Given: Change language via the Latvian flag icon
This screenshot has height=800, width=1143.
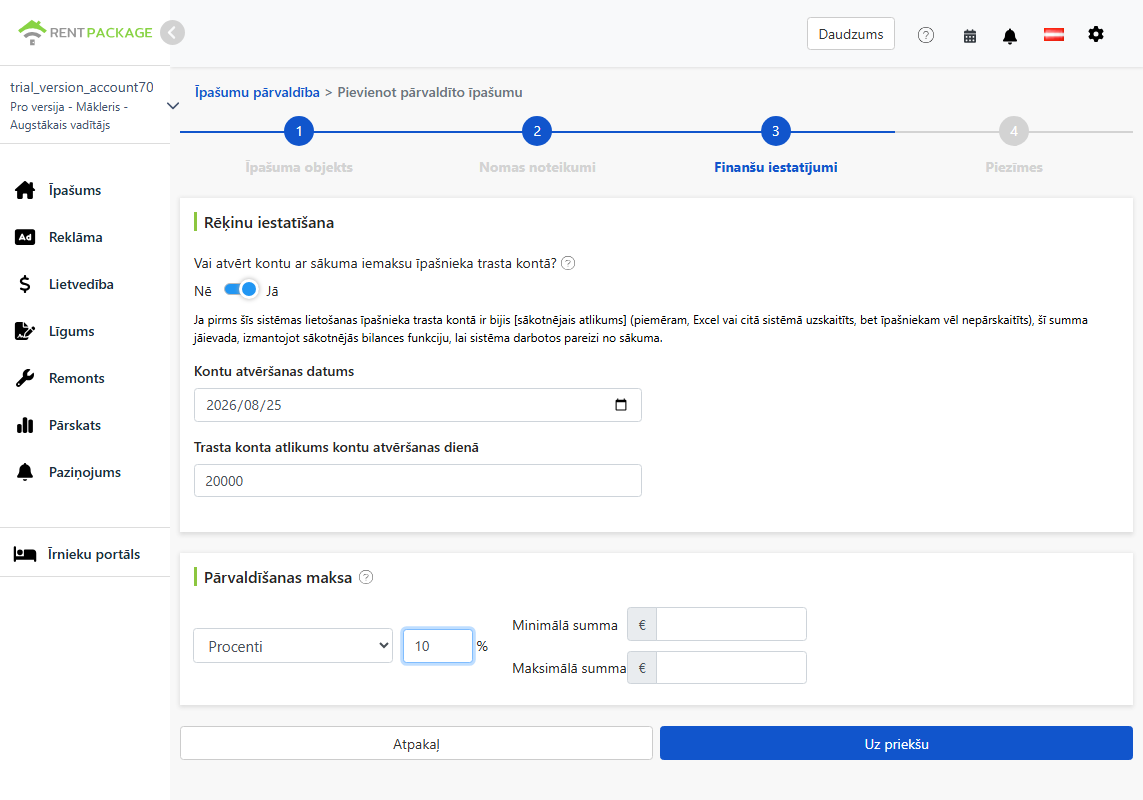Looking at the screenshot, I should click(1053, 34).
